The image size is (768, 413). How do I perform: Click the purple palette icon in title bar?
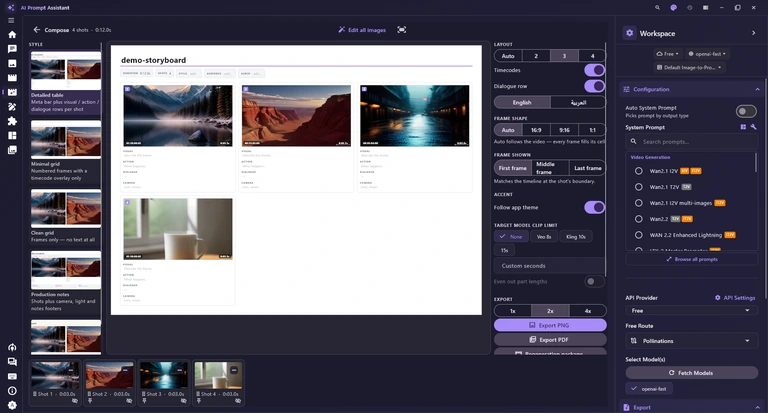673,8
